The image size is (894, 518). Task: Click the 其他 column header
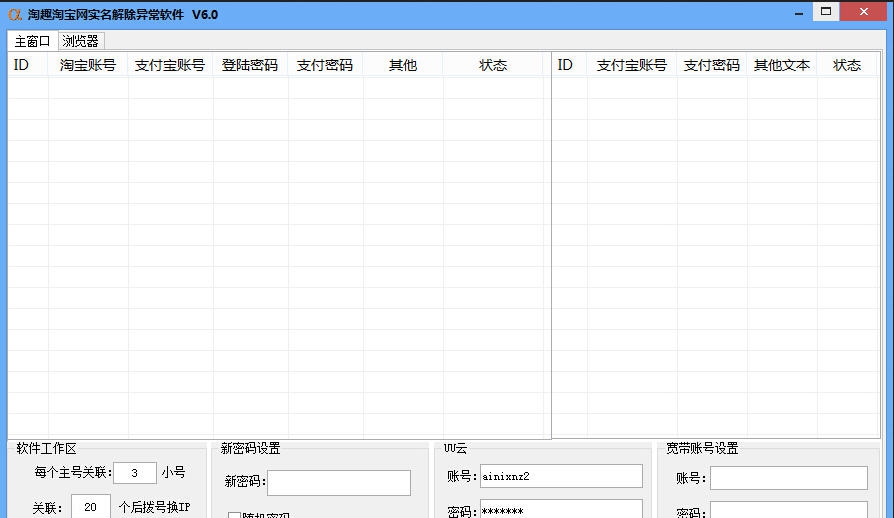tap(403, 65)
